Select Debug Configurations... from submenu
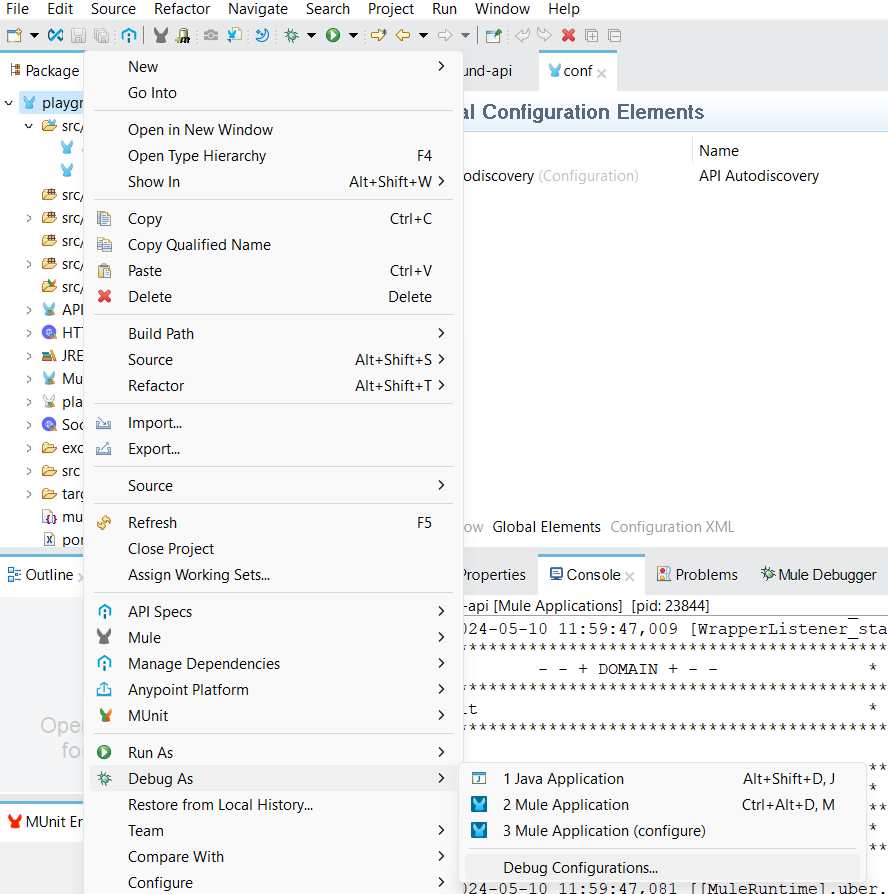The height and width of the screenshot is (894, 888). [580, 868]
